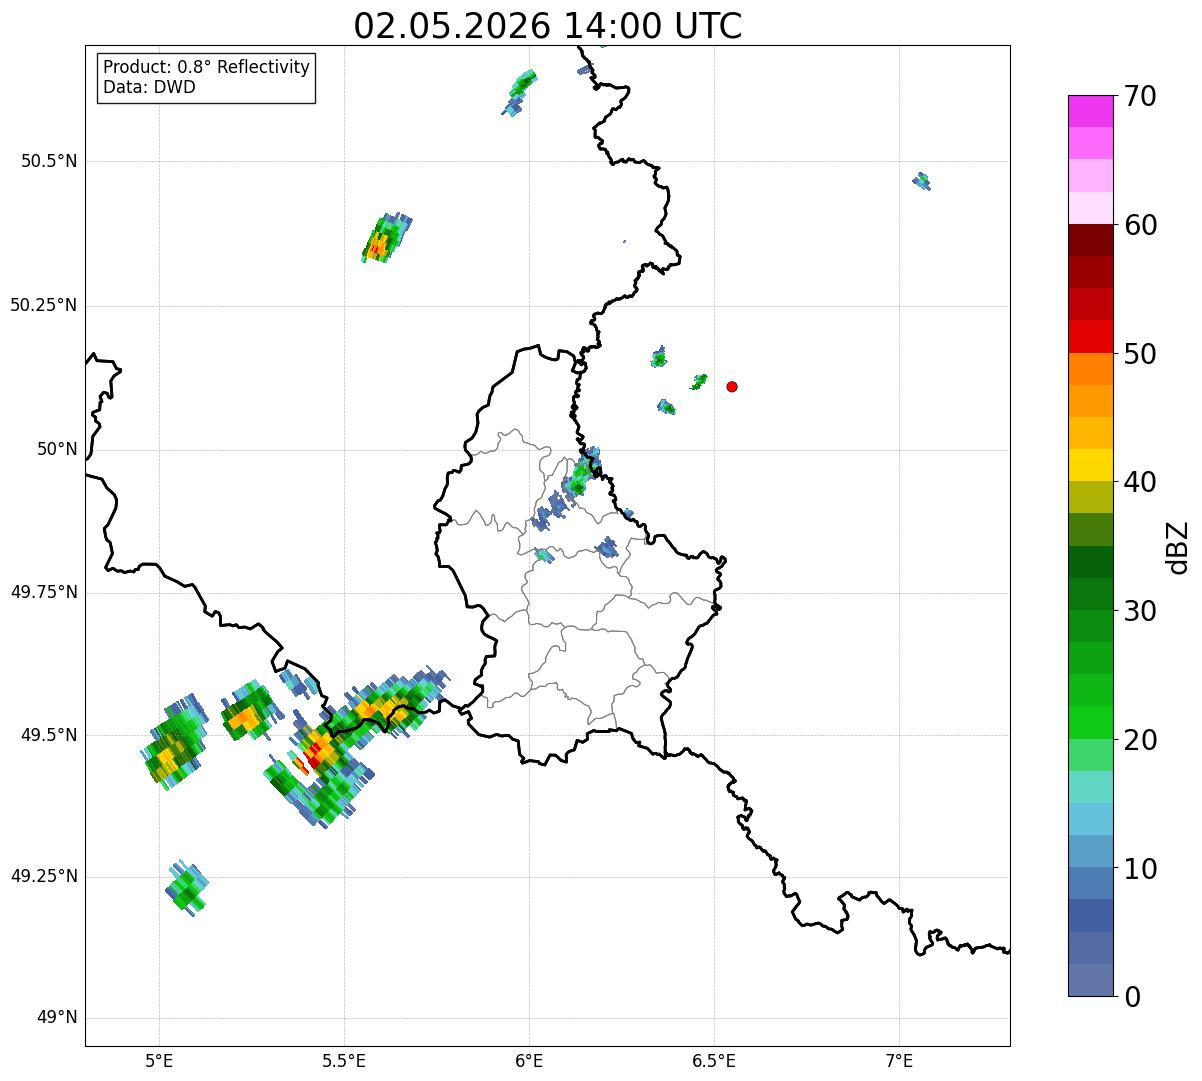Click the storm cell near 50.35°N 5.6°E
The height and width of the screenshot is (1081, 1202).
tap(385, 238)
